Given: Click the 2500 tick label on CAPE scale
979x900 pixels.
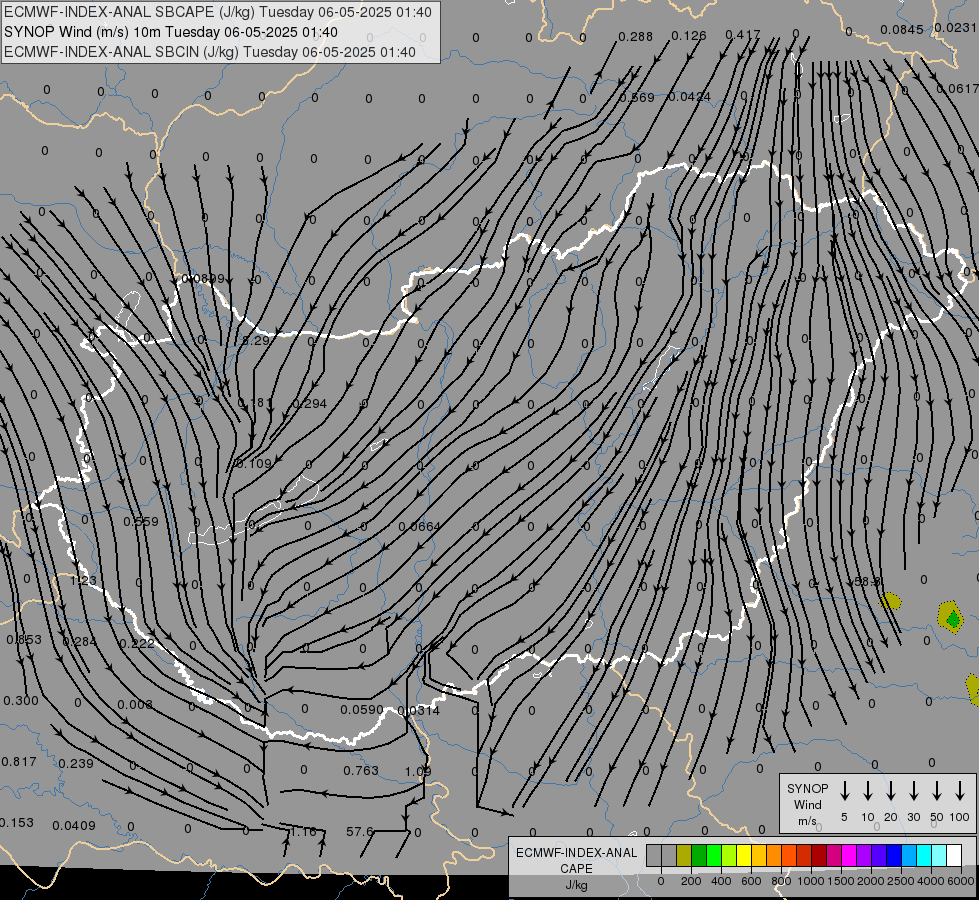Looking at the screenshot, I should click(901, 881).
